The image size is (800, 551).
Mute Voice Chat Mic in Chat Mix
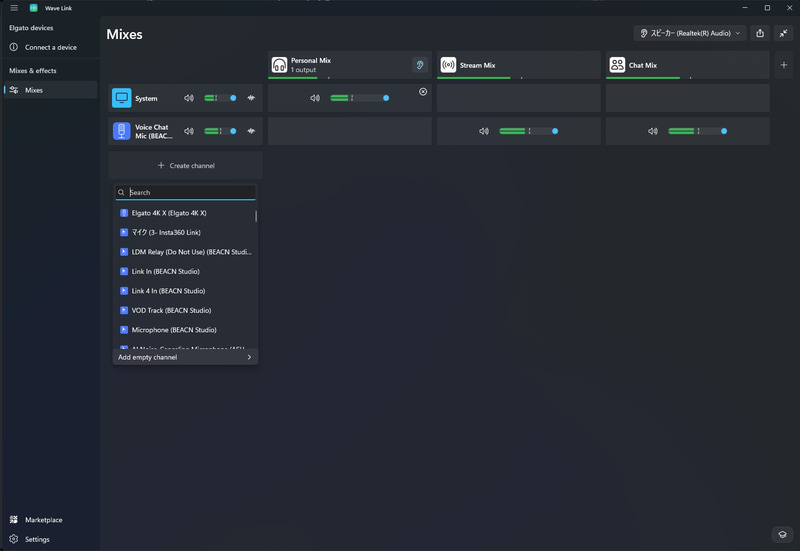click(x=653, y=131)
